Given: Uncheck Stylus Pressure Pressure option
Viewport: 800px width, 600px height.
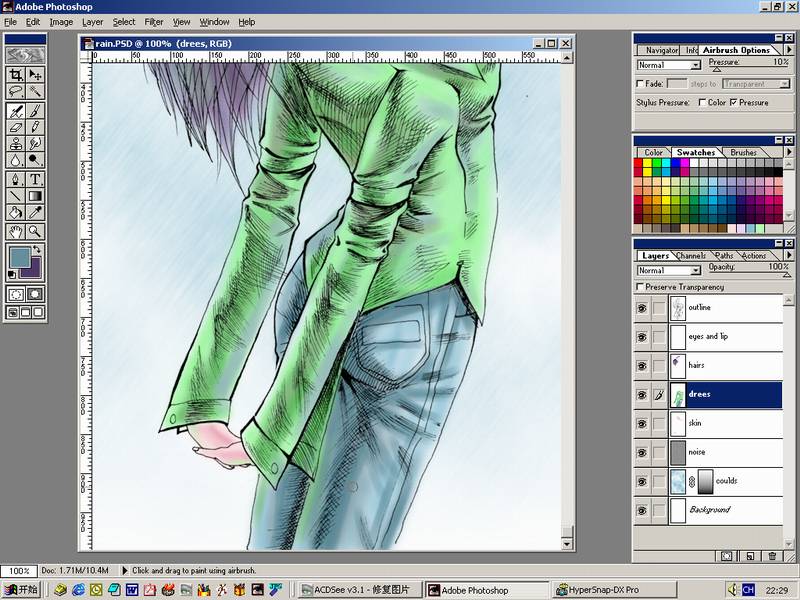Looking at the screenshot, I should click(733, 102).
